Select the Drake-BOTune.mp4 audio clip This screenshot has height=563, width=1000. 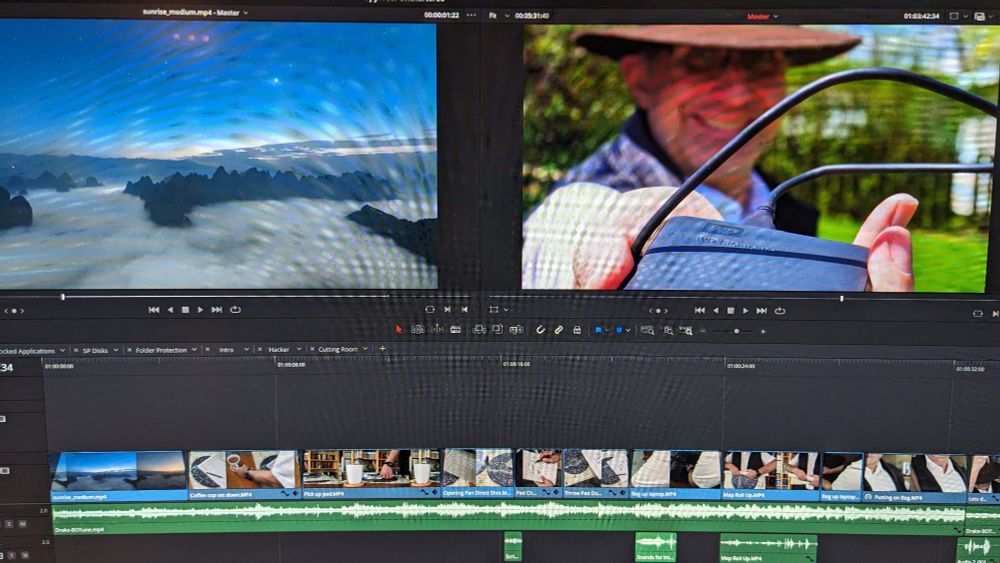tap(508, 518)
